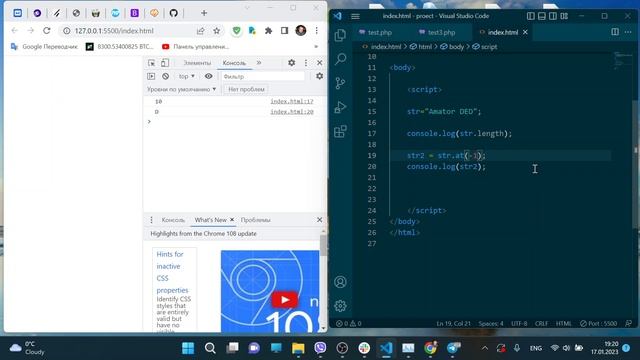Bookmark this page with star icon
Image resolution: width=640 pixels, height=360 pixels.
[216, 31]
